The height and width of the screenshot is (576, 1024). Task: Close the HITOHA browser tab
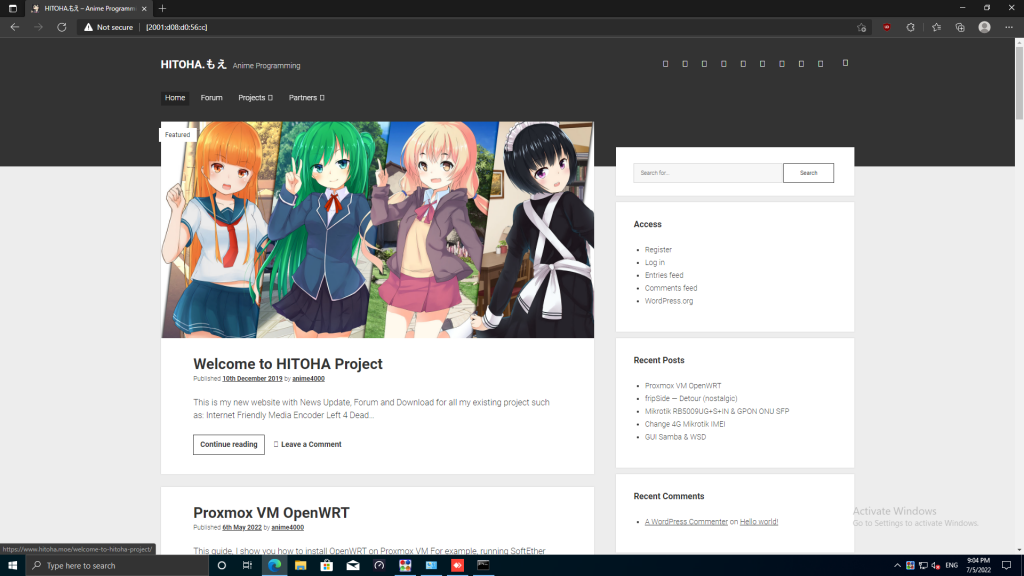coord(144,8)
